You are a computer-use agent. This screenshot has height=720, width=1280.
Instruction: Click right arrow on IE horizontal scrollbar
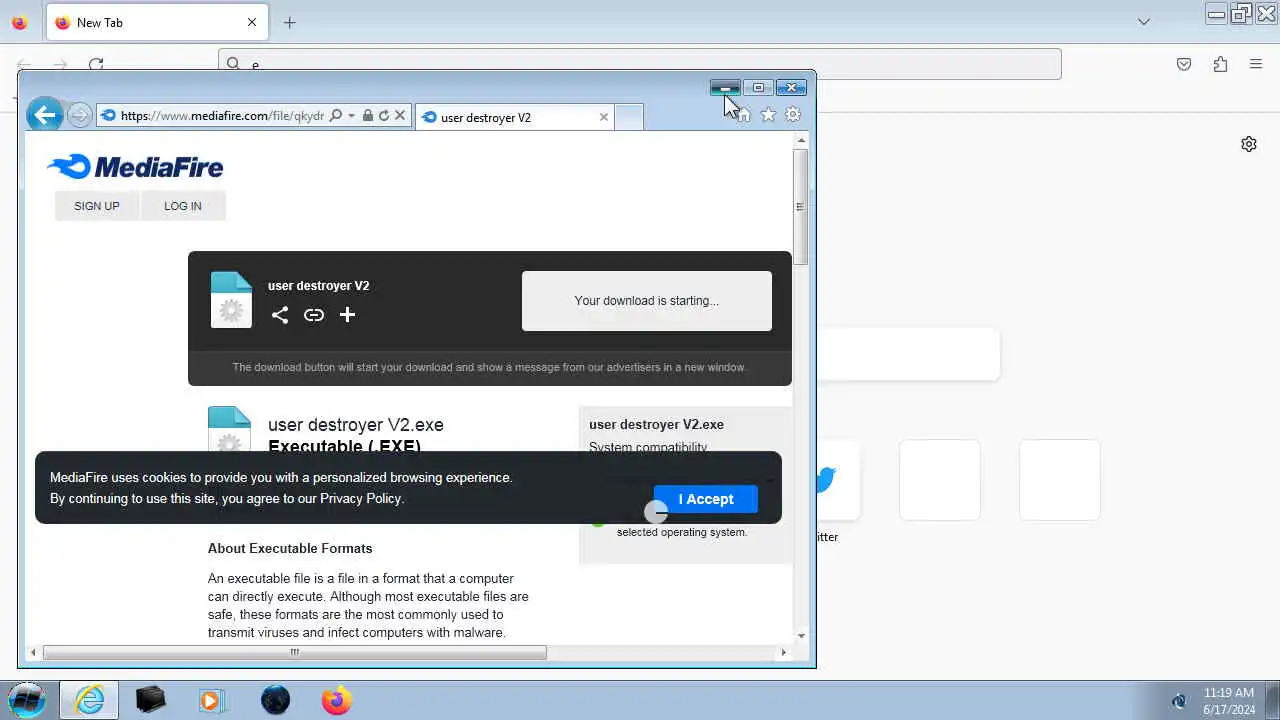[x=783, y=652]
